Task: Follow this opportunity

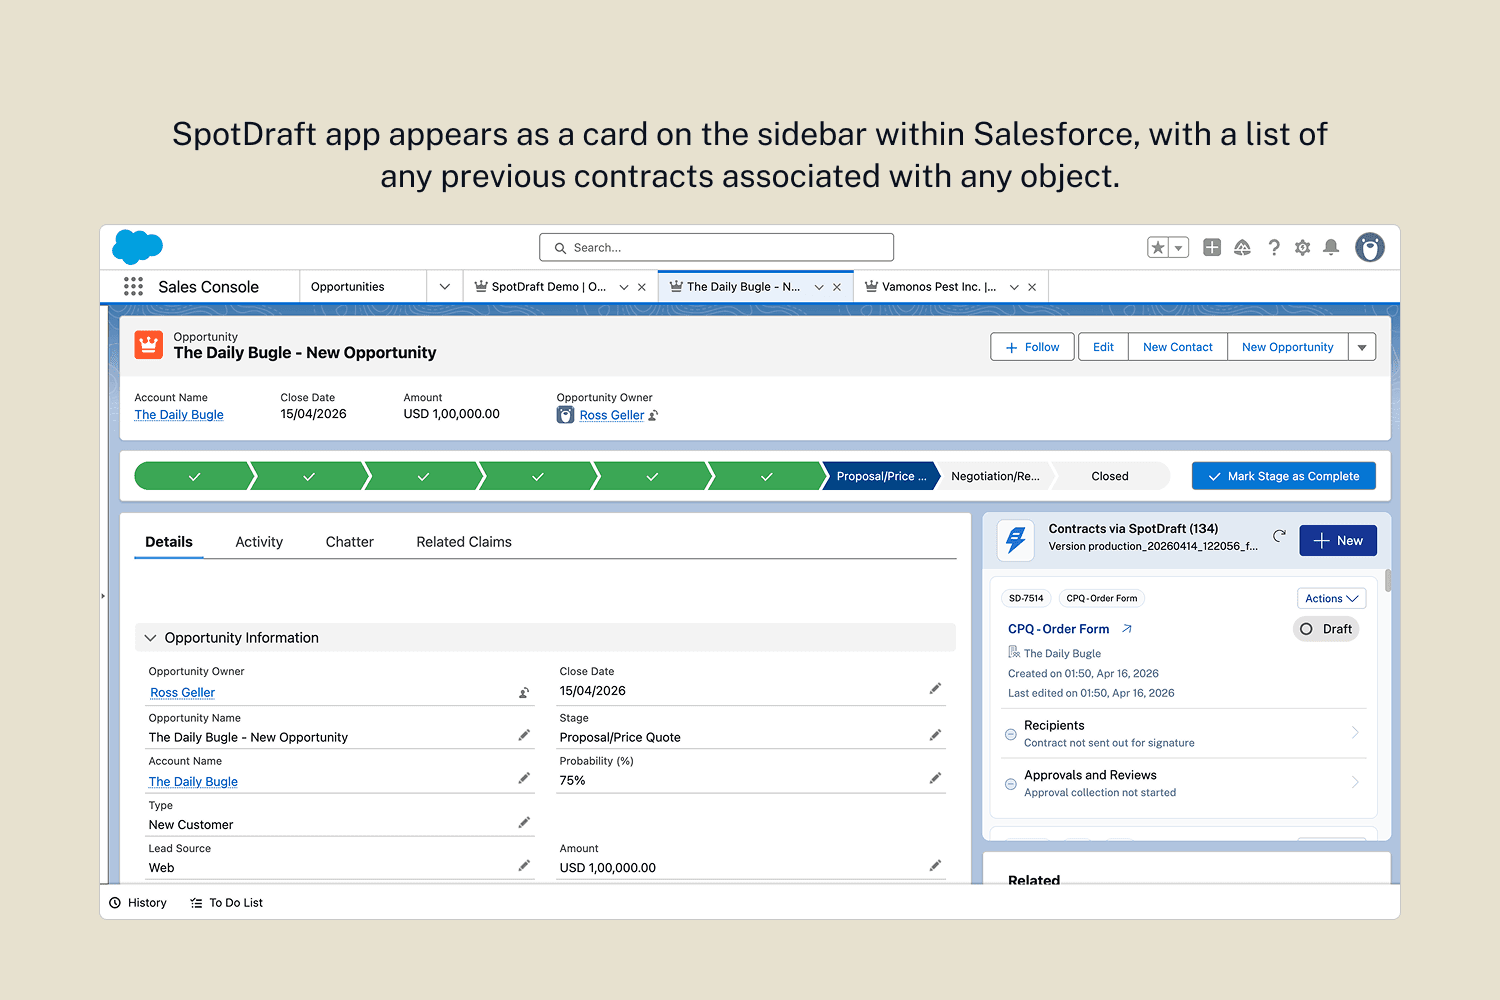Action: [1032, 347]
